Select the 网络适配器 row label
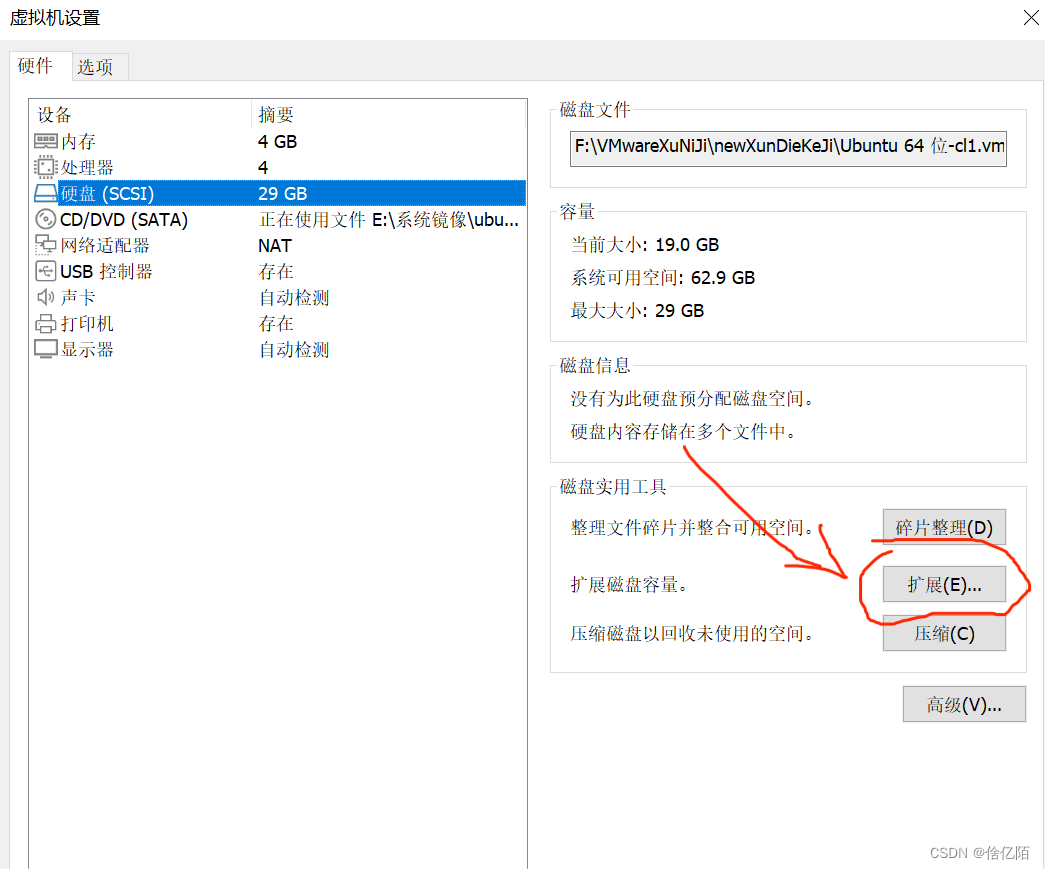Viewport: 1045px width, 869px height. tap(105, 245)
